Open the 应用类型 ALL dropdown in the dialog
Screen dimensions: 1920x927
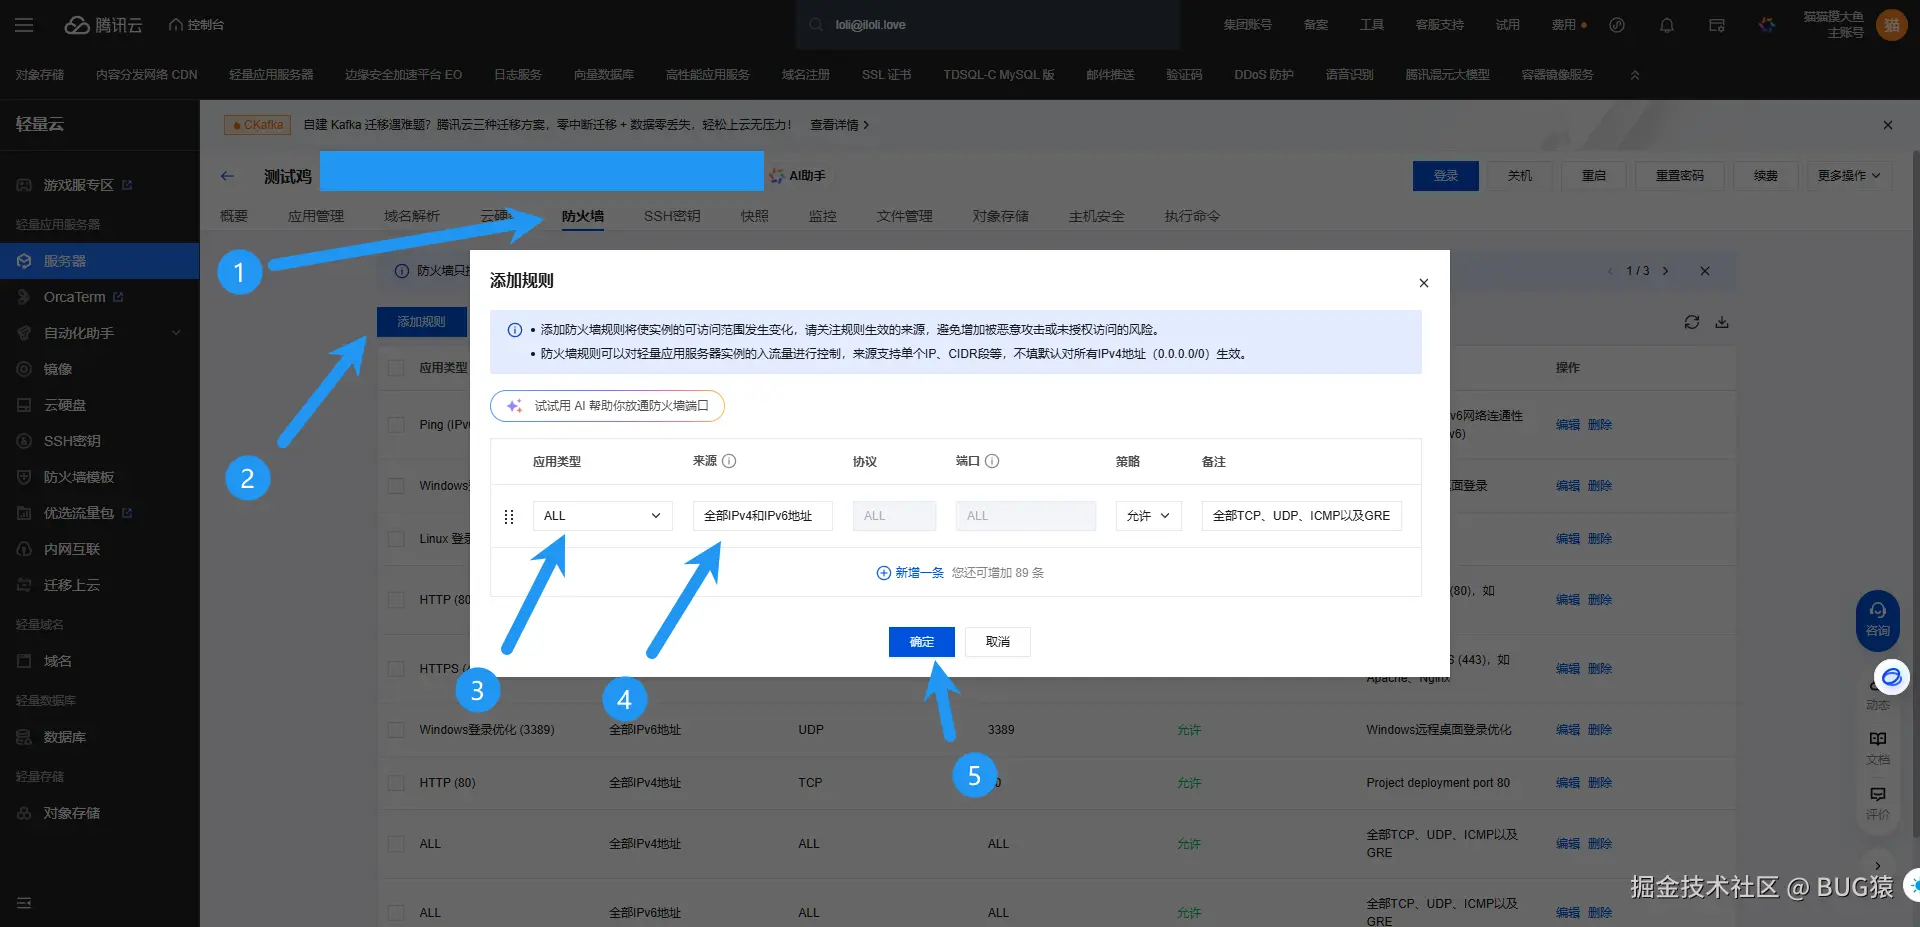click(x=601, y=515)
